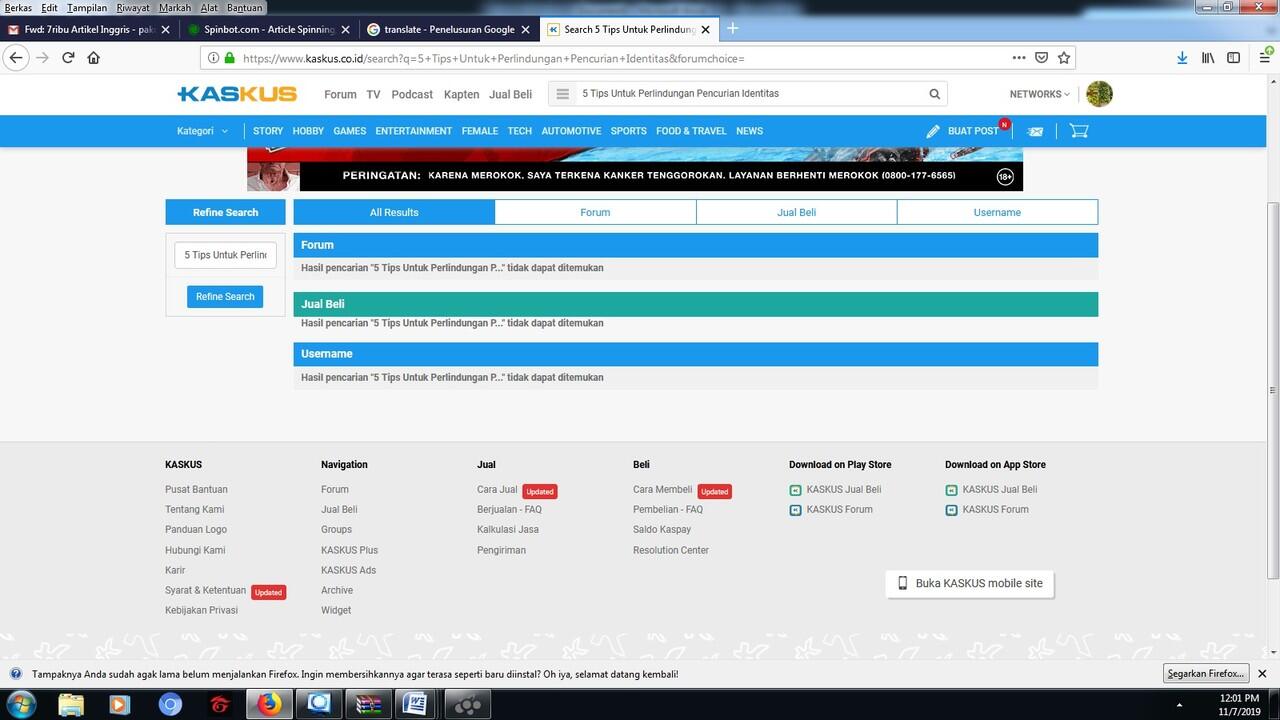Image resolution: width=1280 pixels, height=720 pixels.
Task: Open the Tampilan menu
Action: [87, 7]
